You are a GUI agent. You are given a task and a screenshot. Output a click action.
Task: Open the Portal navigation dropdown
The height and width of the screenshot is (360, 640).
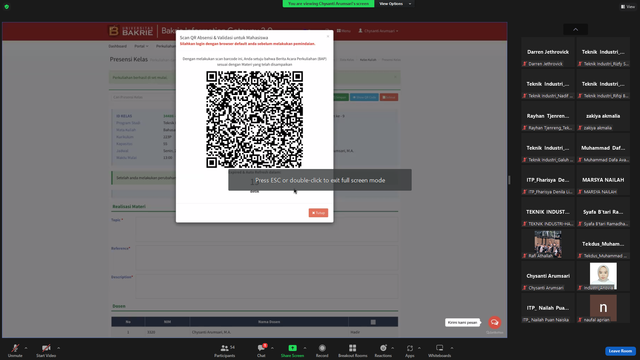tap(141, 46)
